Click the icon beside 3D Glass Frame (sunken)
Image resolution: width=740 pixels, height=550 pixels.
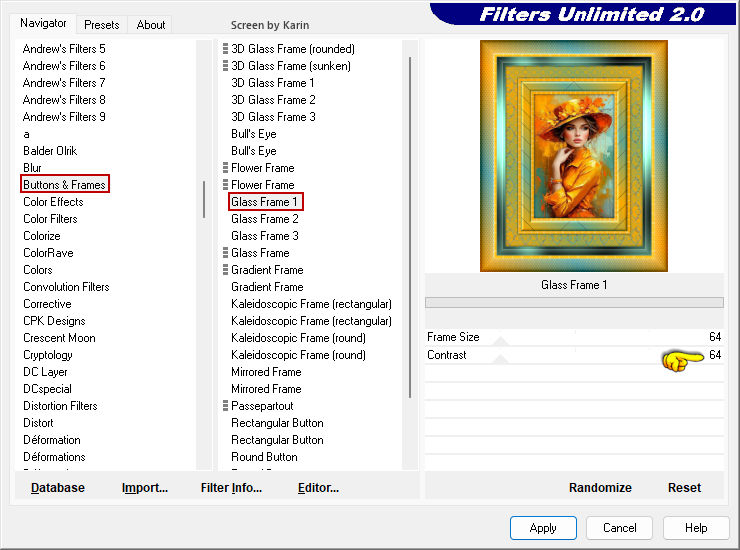point(226,66)
